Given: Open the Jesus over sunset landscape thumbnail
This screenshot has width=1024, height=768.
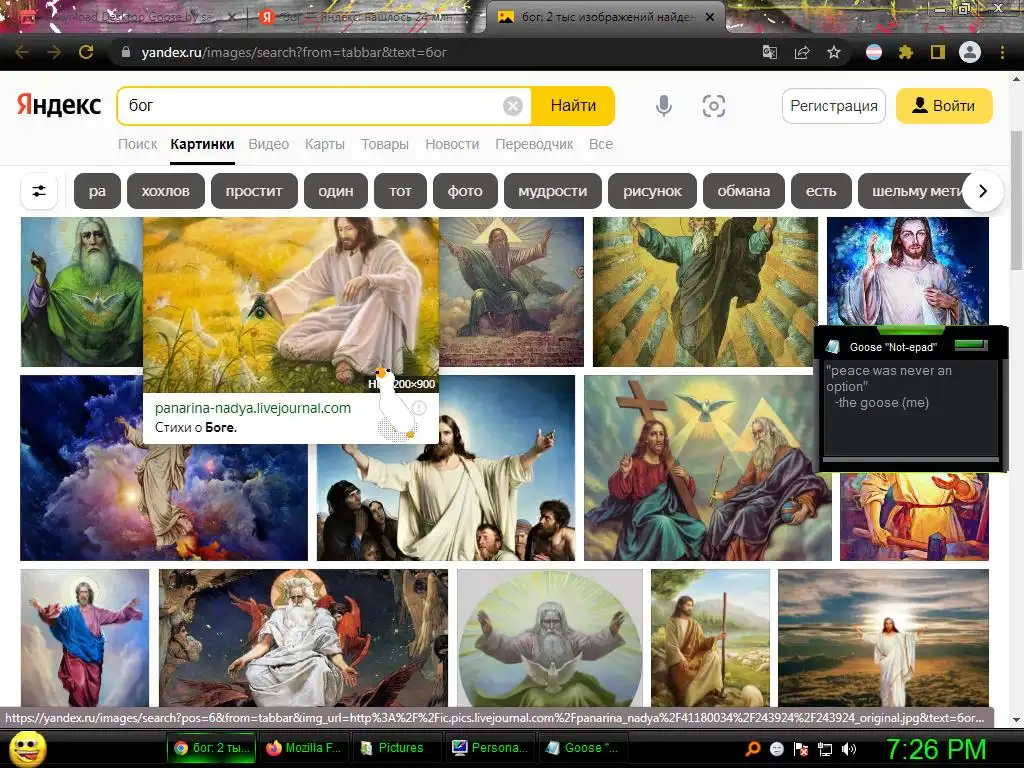Looking at the screenshot, I should tap(883, 637).
